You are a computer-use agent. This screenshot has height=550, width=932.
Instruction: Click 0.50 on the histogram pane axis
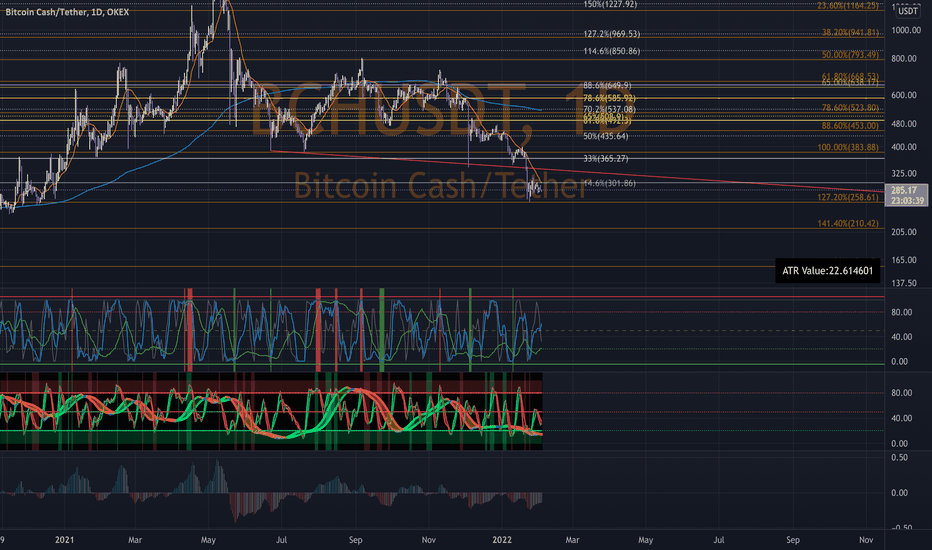coord(899,458)
